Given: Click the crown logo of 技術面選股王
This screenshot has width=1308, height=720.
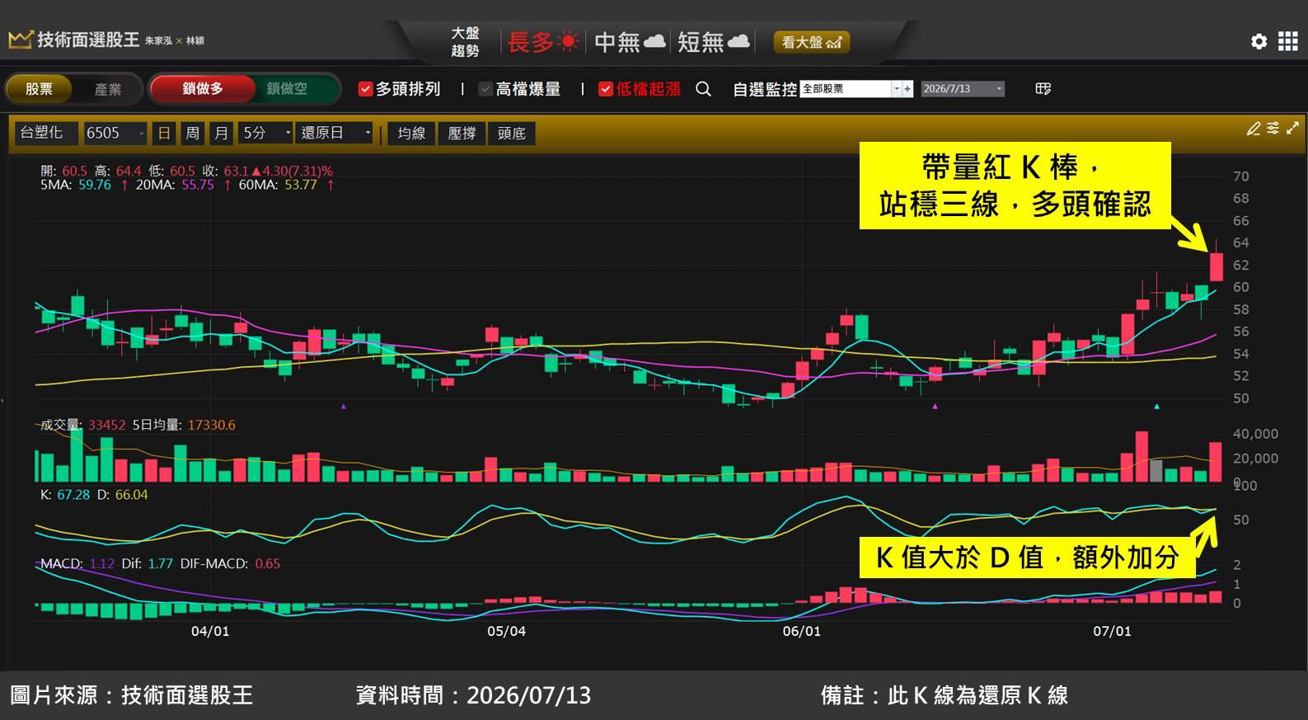Looking at the screenshot, I should [20, 41].
